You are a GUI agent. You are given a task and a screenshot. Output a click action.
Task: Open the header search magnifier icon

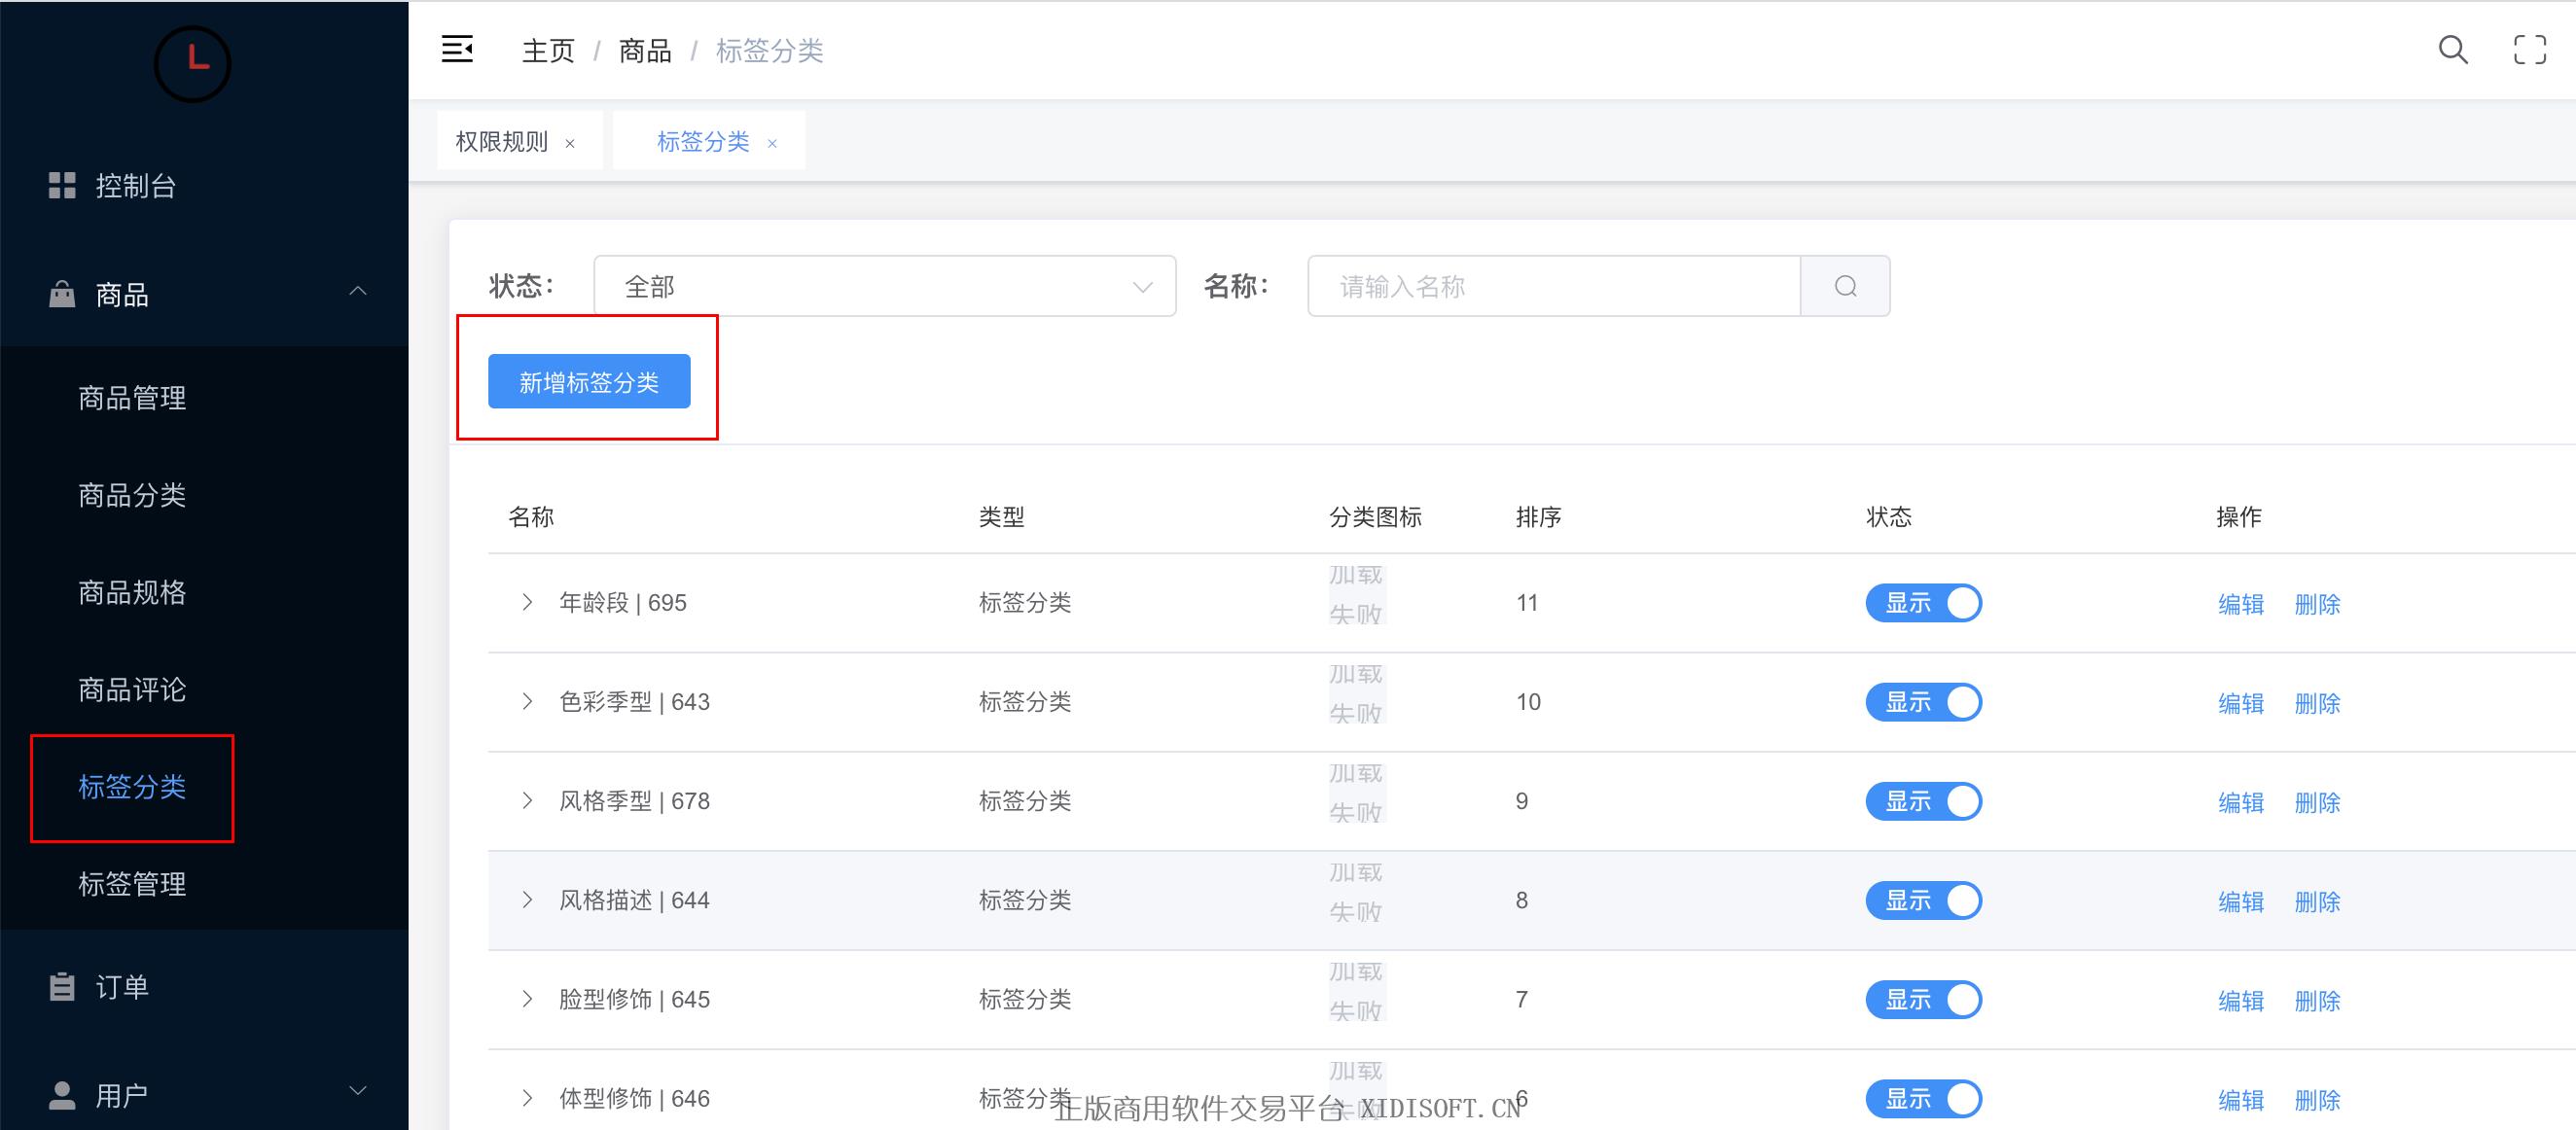tap(2452, 50)
